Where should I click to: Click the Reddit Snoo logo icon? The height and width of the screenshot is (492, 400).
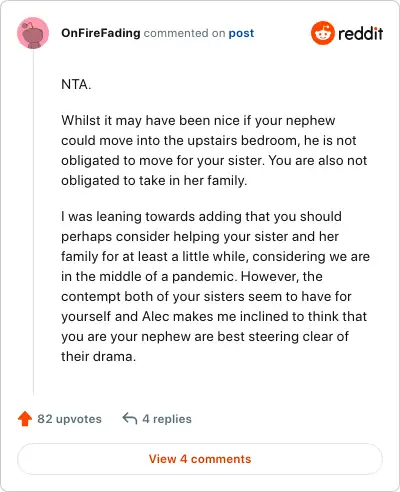(x=322, y=33)
